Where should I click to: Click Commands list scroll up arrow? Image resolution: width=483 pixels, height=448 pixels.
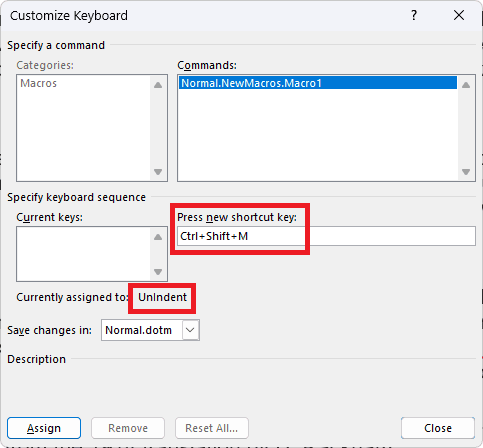click(466, 85)
